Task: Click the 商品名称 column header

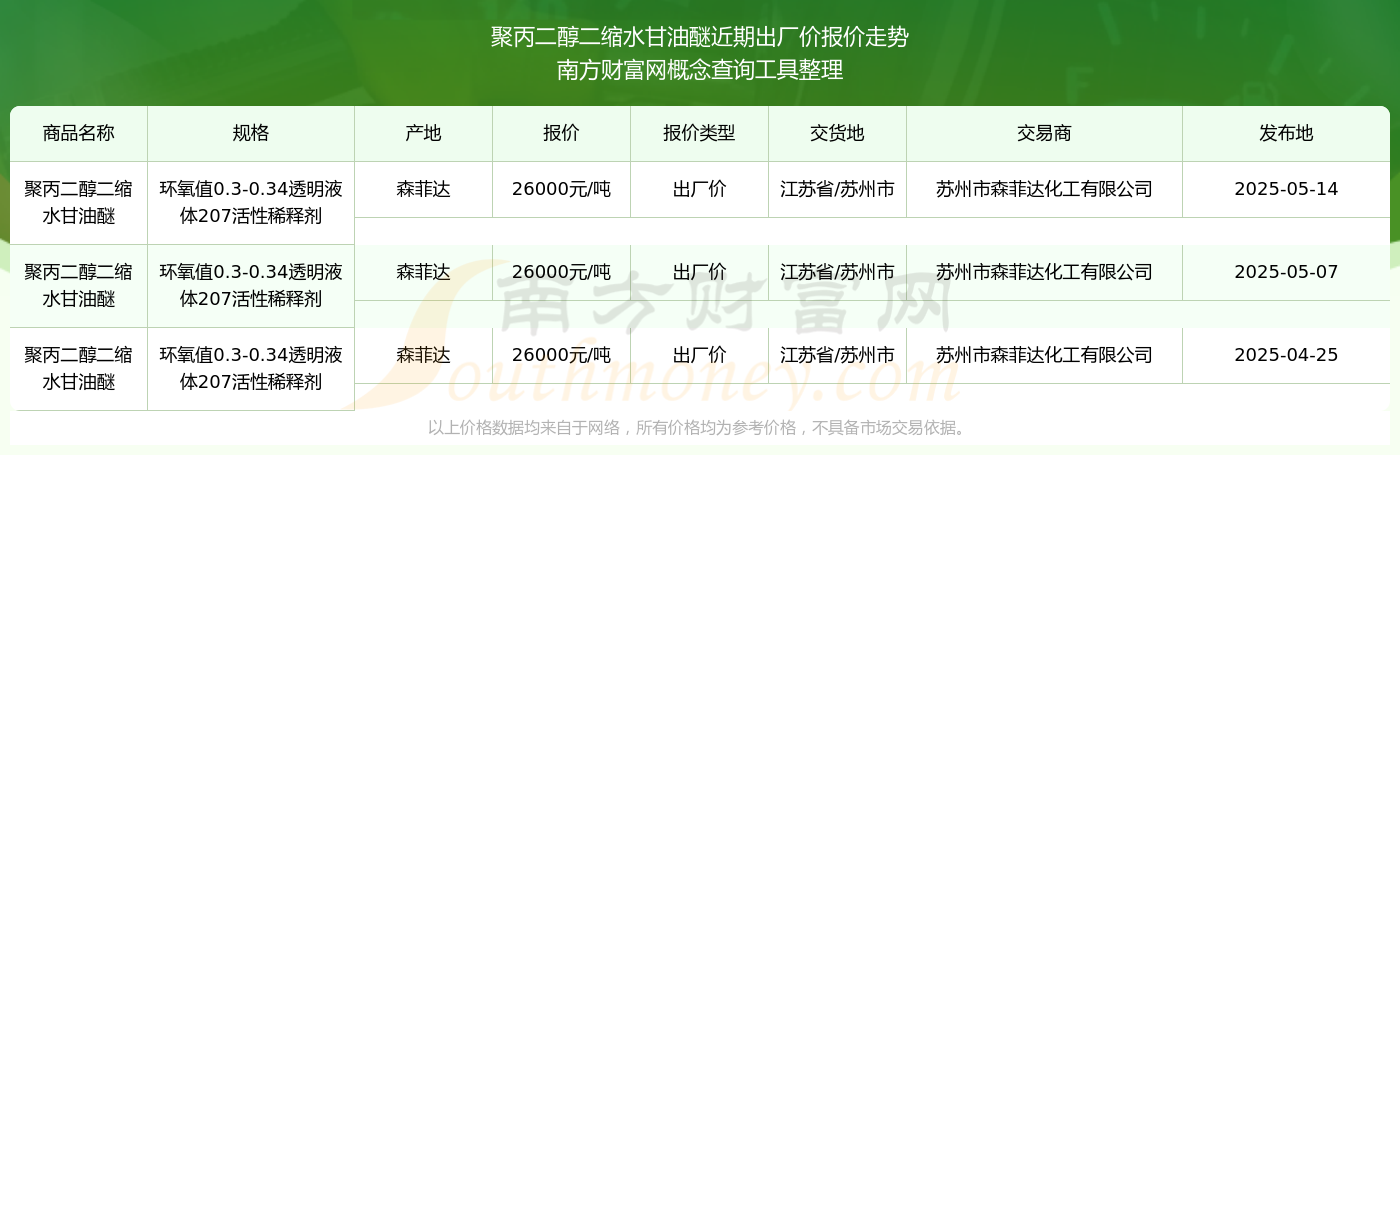Action: [x=79, y=134]
